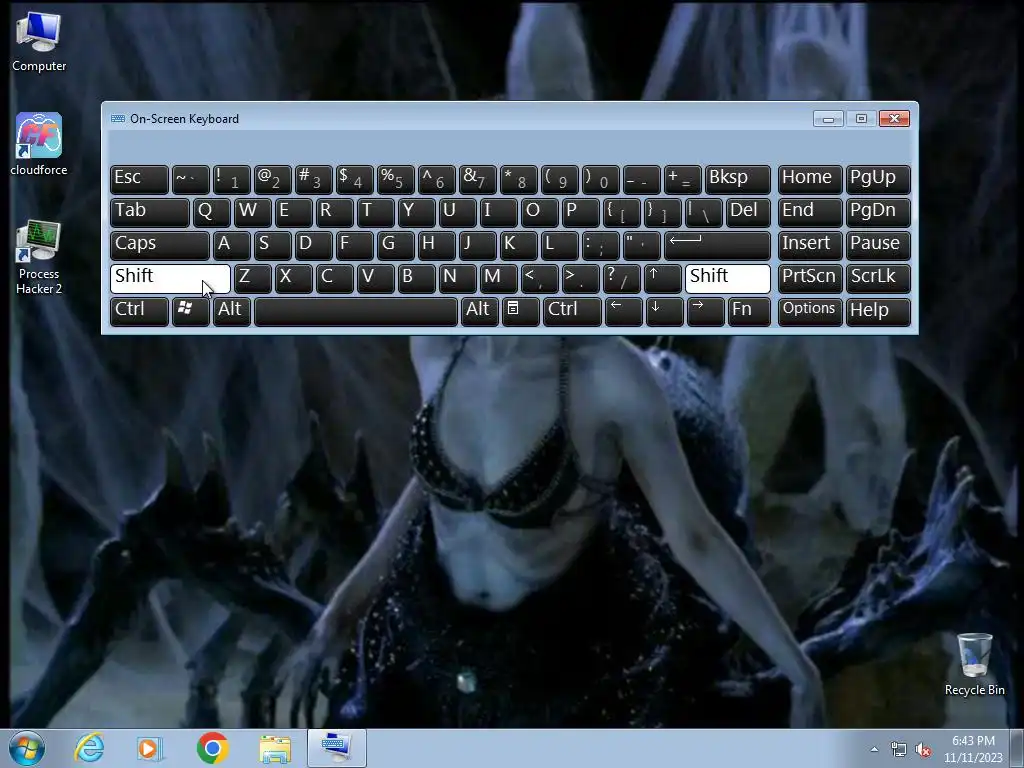The height and width of the screenshot is (768, 1024).
Task: Click the On-Screen Keyboard taskbar button
Action: (x=337, y=748)
